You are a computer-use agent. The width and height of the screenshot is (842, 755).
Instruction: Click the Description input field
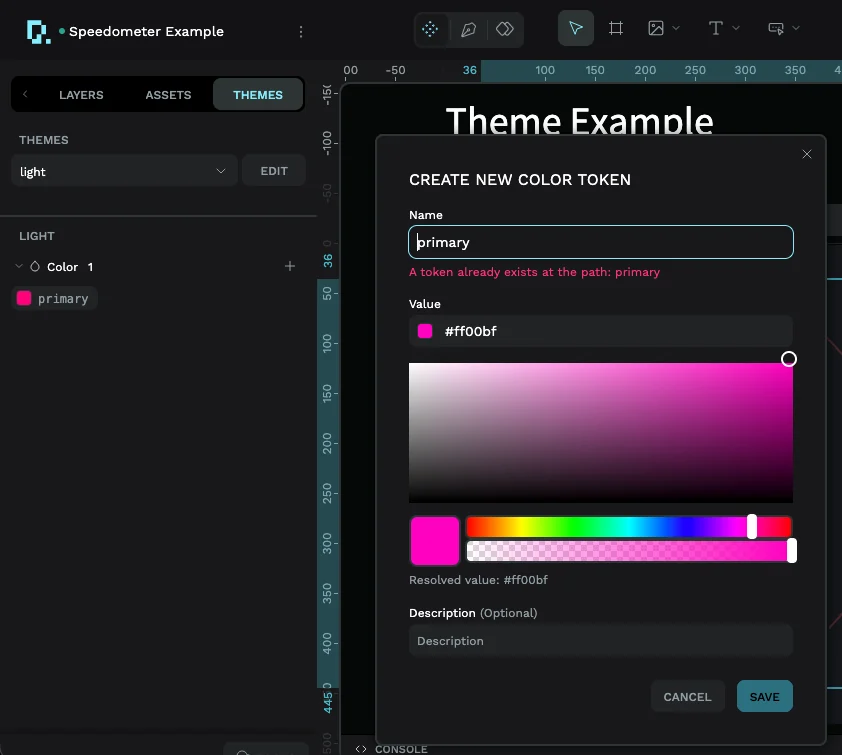601,641
